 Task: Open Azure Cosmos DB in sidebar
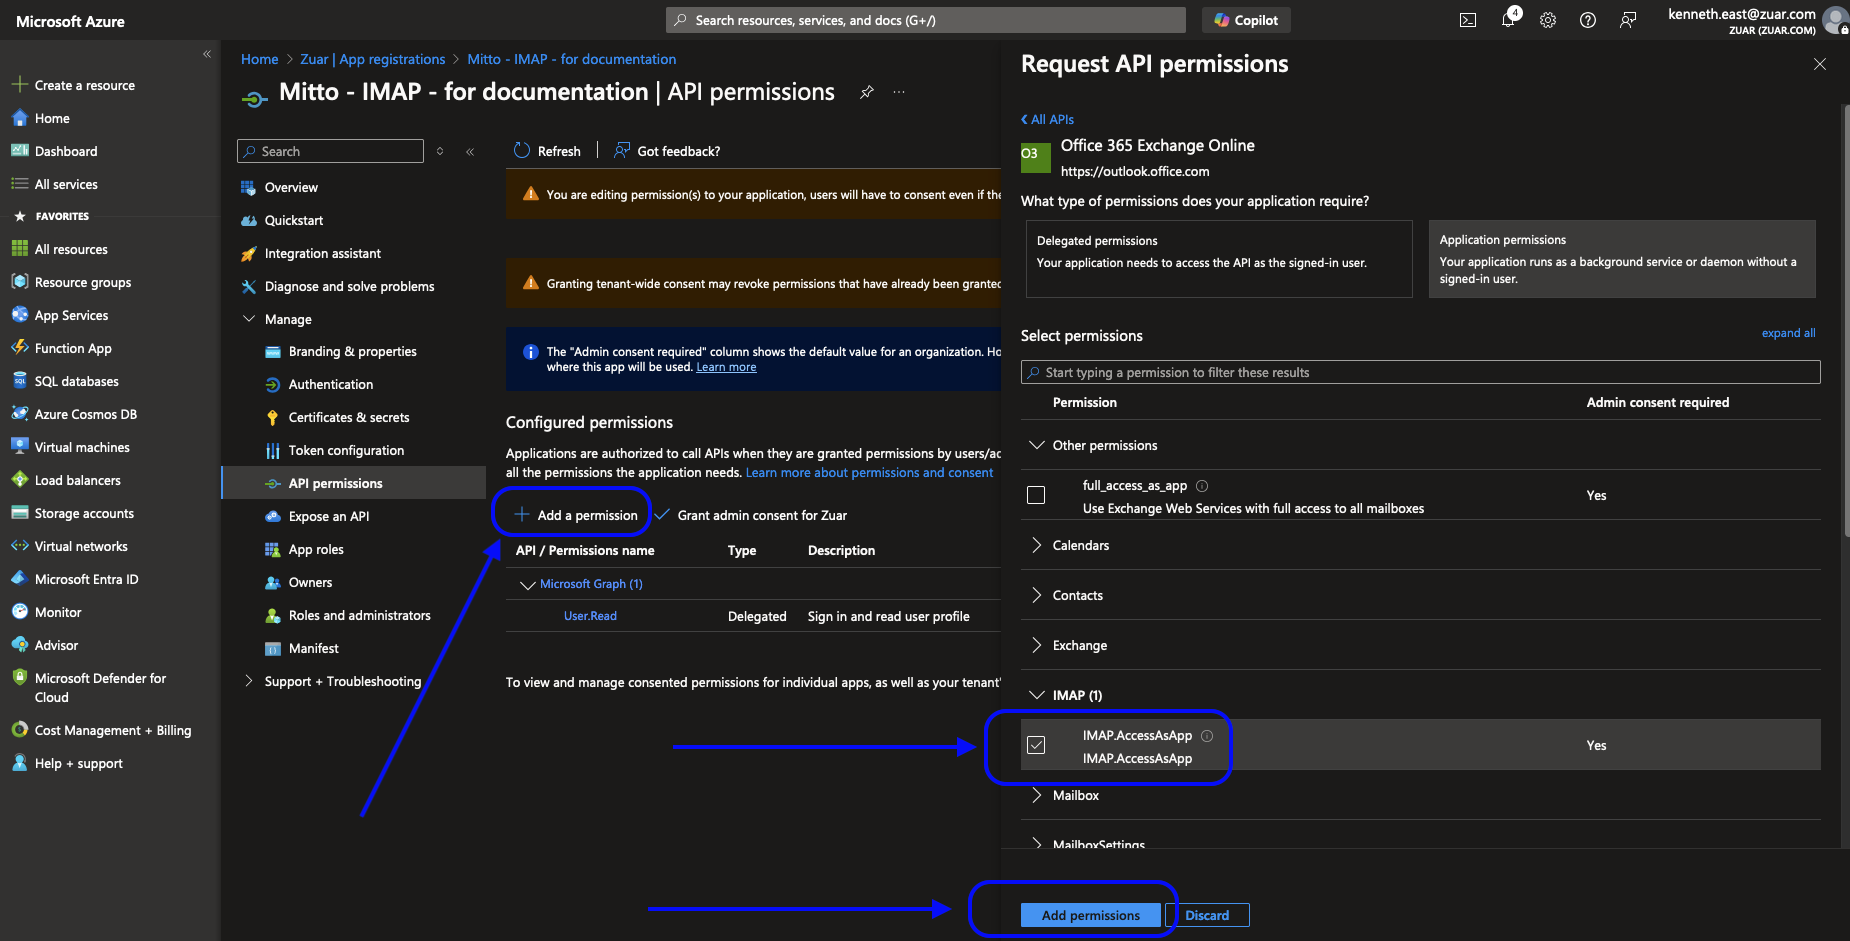[x=86, y=414]
